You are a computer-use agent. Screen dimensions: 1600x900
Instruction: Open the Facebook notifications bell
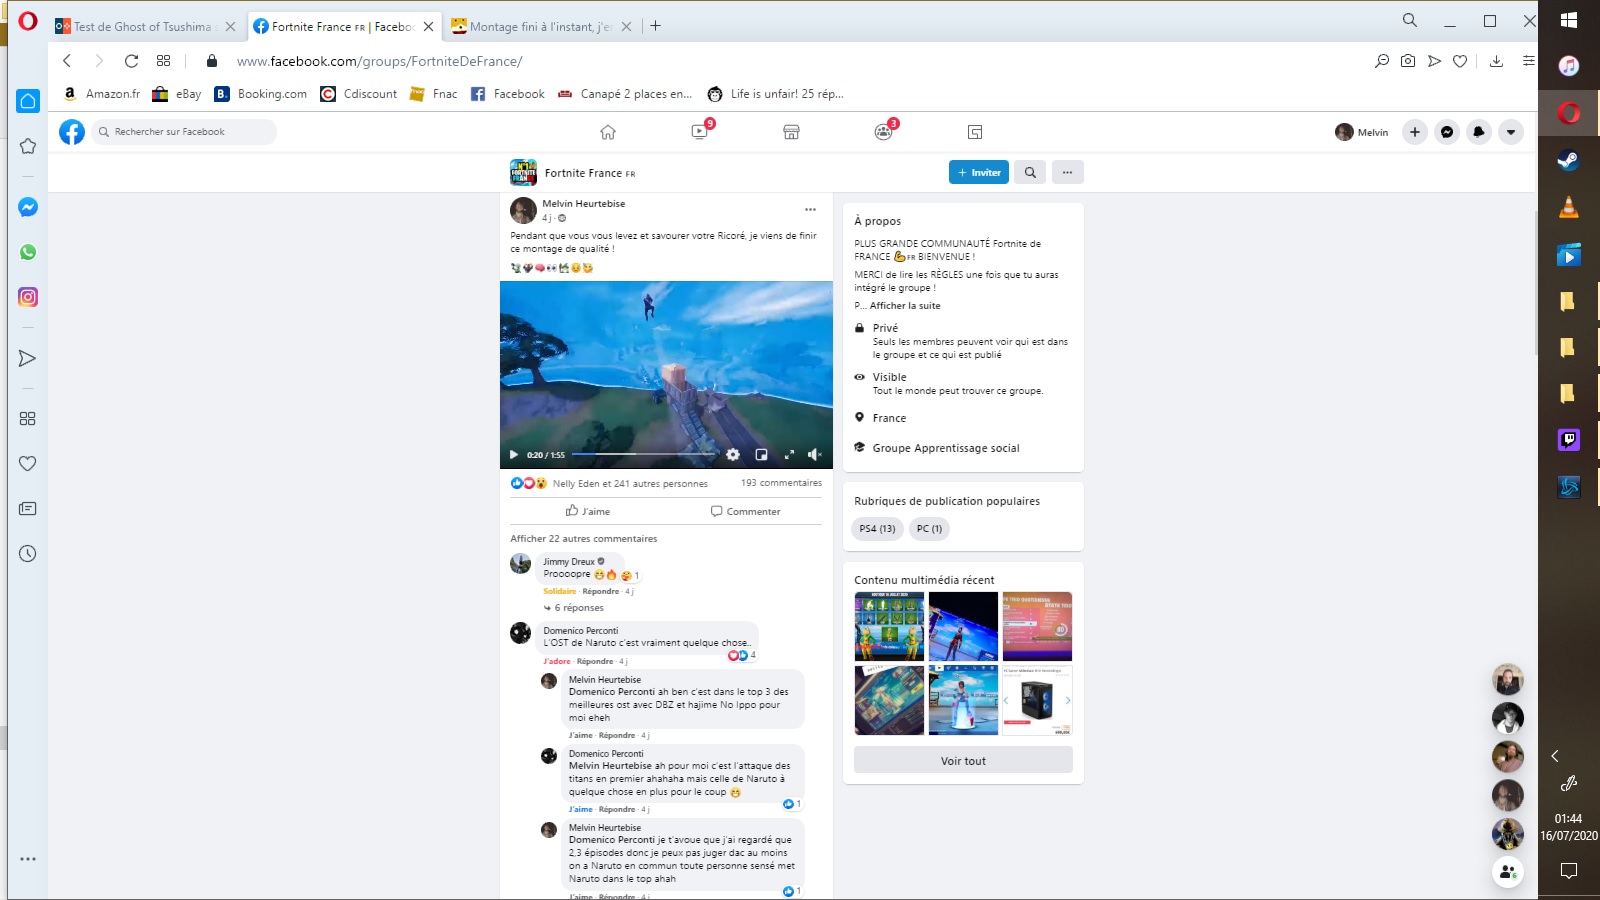[1479, 132]
